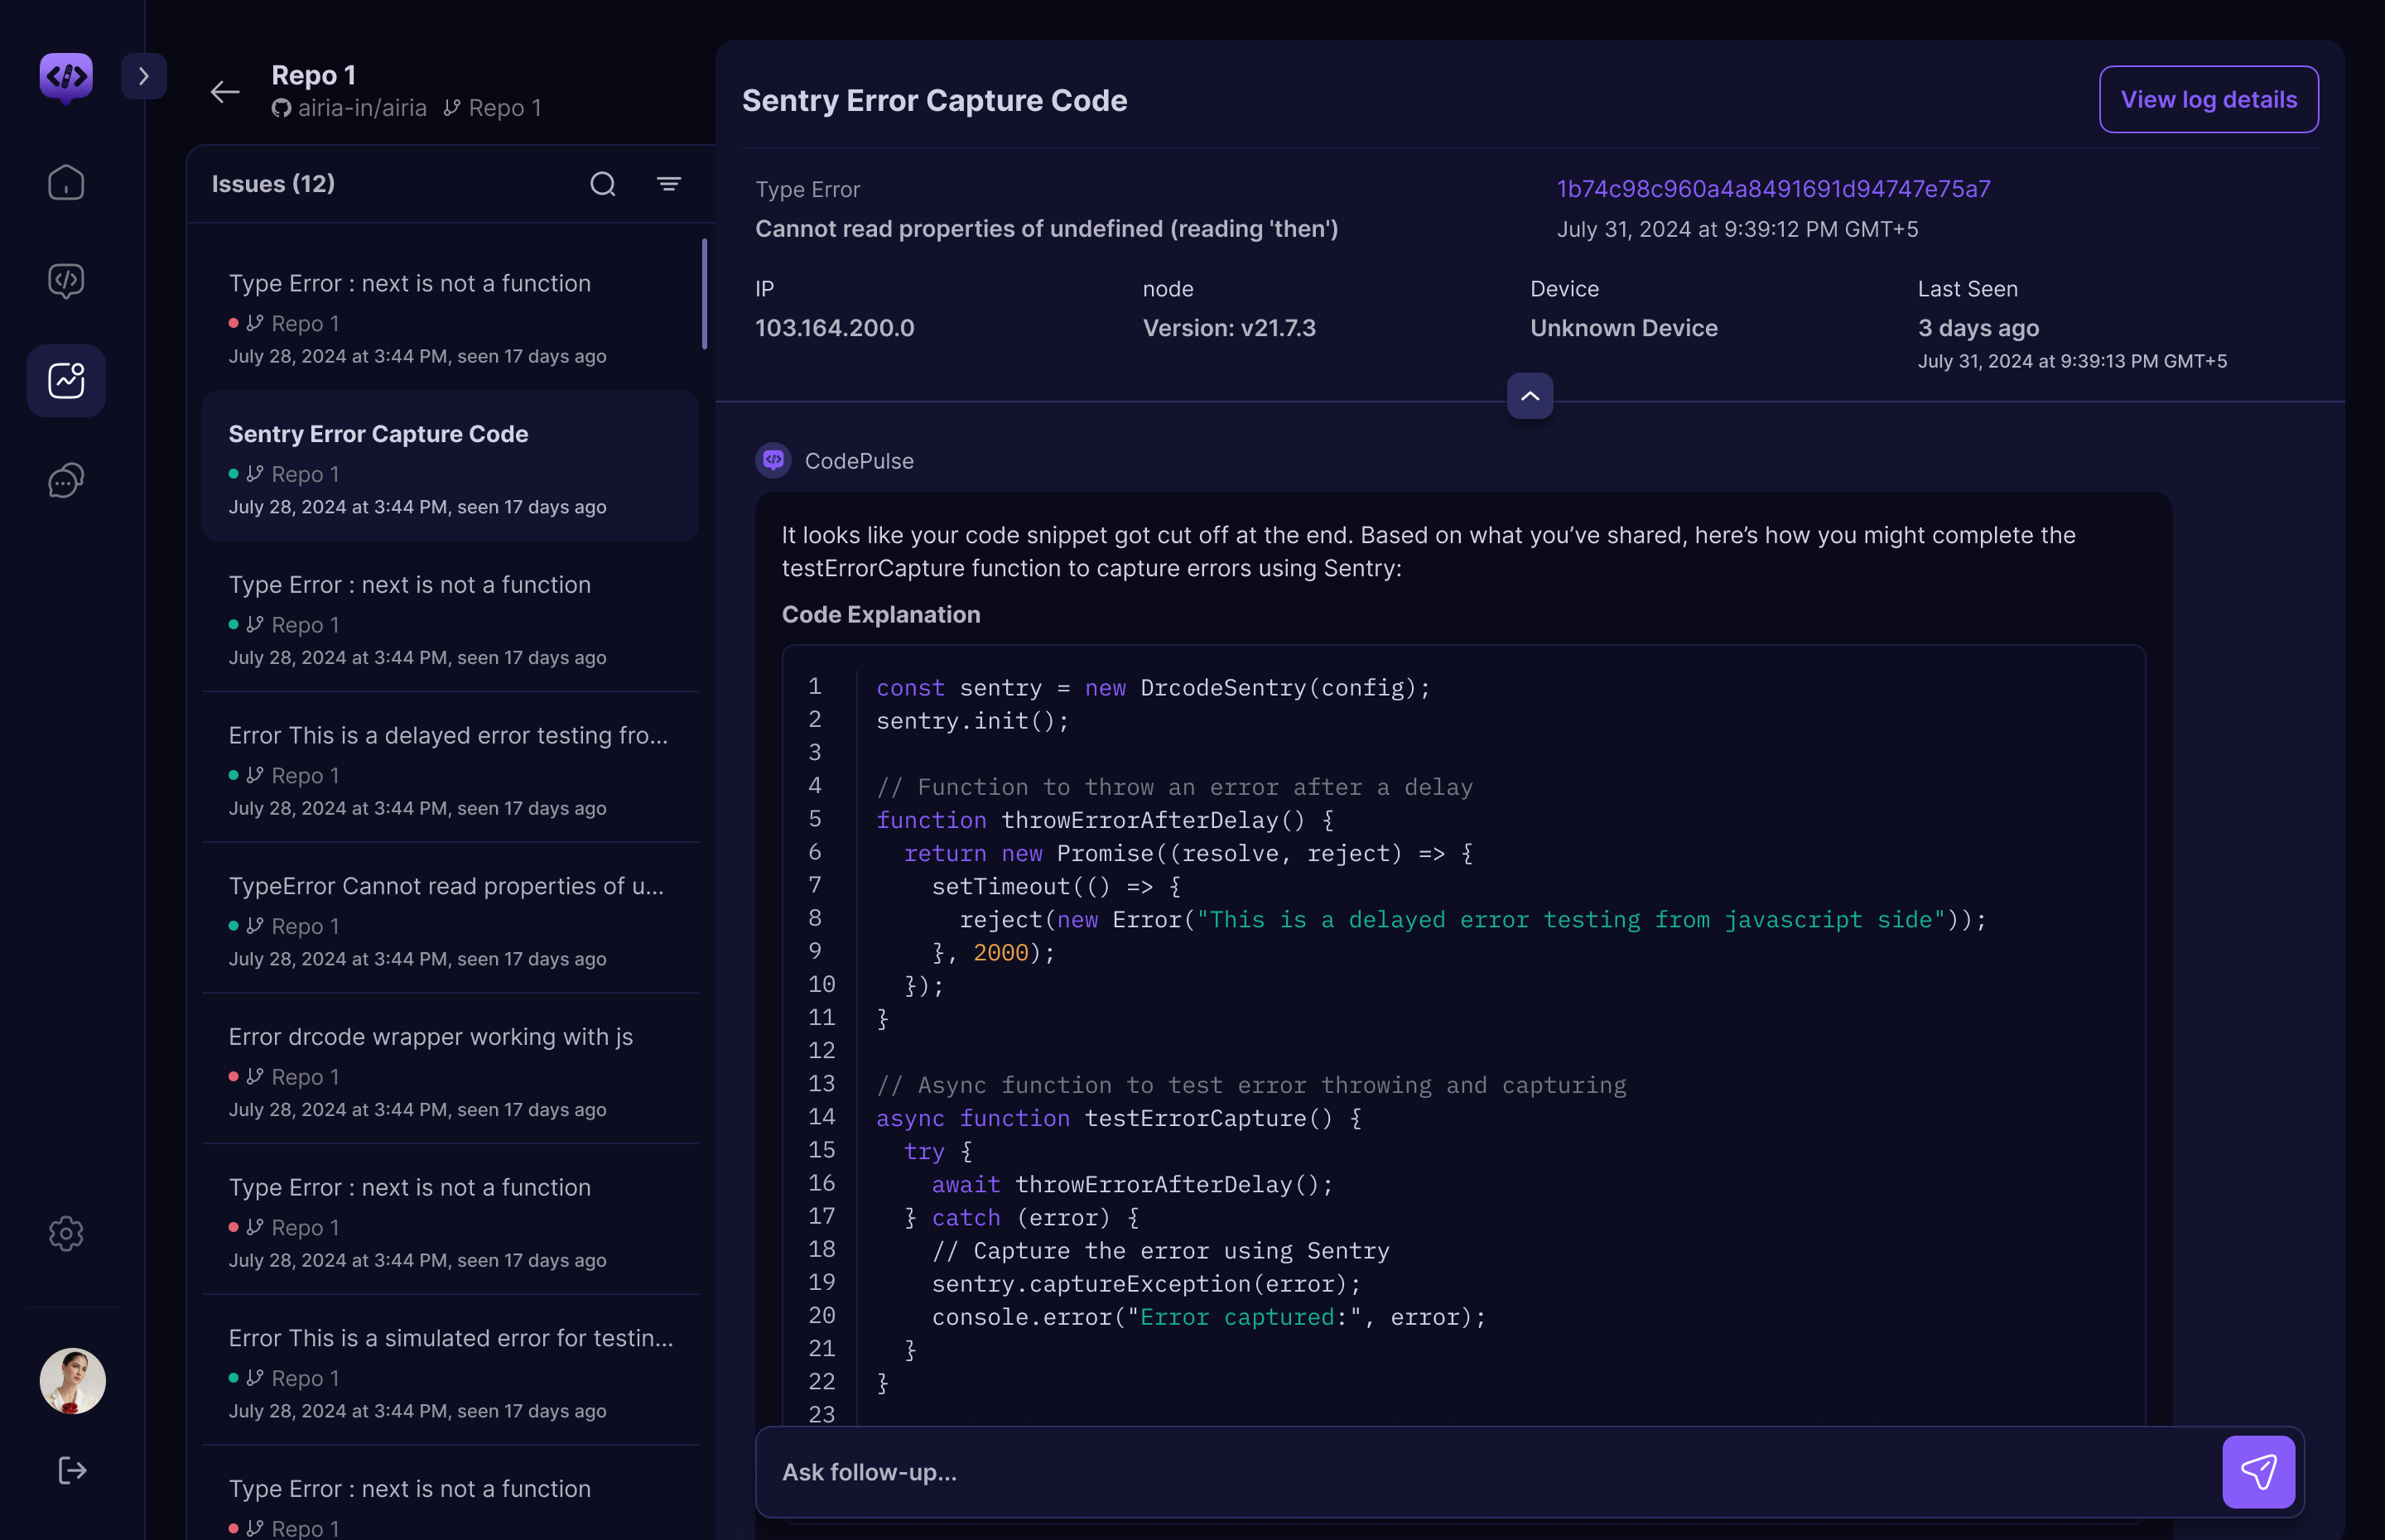2385x1540 pixels.
Task: Click code line 'const sentry = new DrcodeSentry(config);'
Action: coord(1153,688)
